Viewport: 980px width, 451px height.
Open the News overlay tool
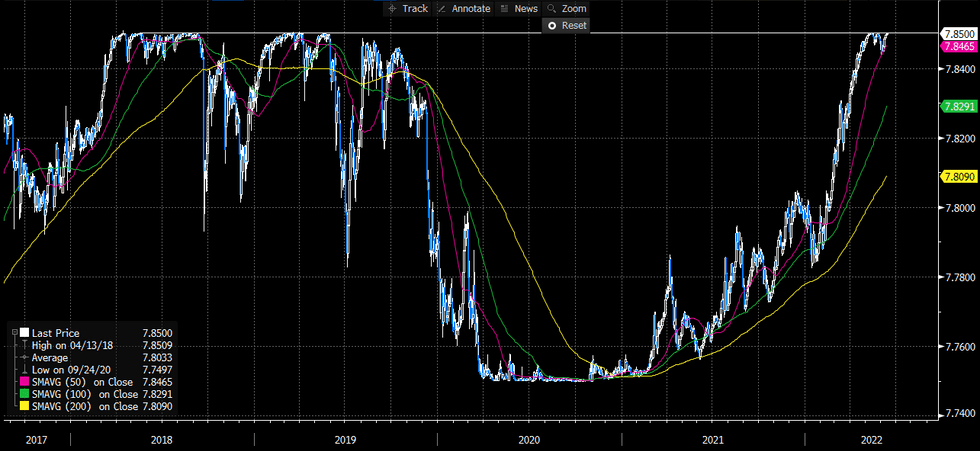click(x=519, y=8)
